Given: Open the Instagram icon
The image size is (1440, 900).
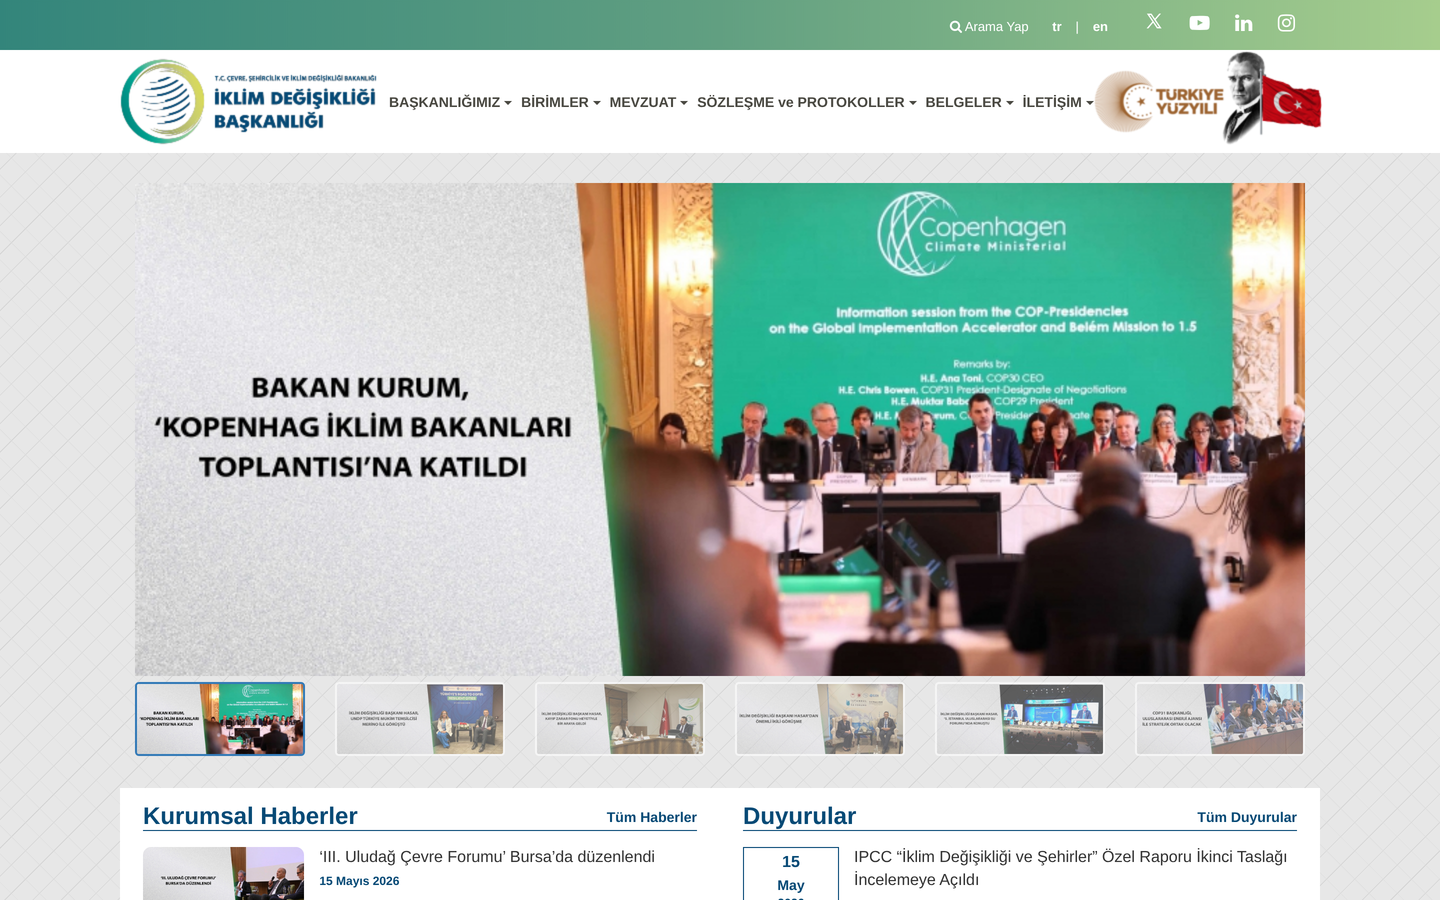Looking at the screenshot, I should pos(1286,23).
